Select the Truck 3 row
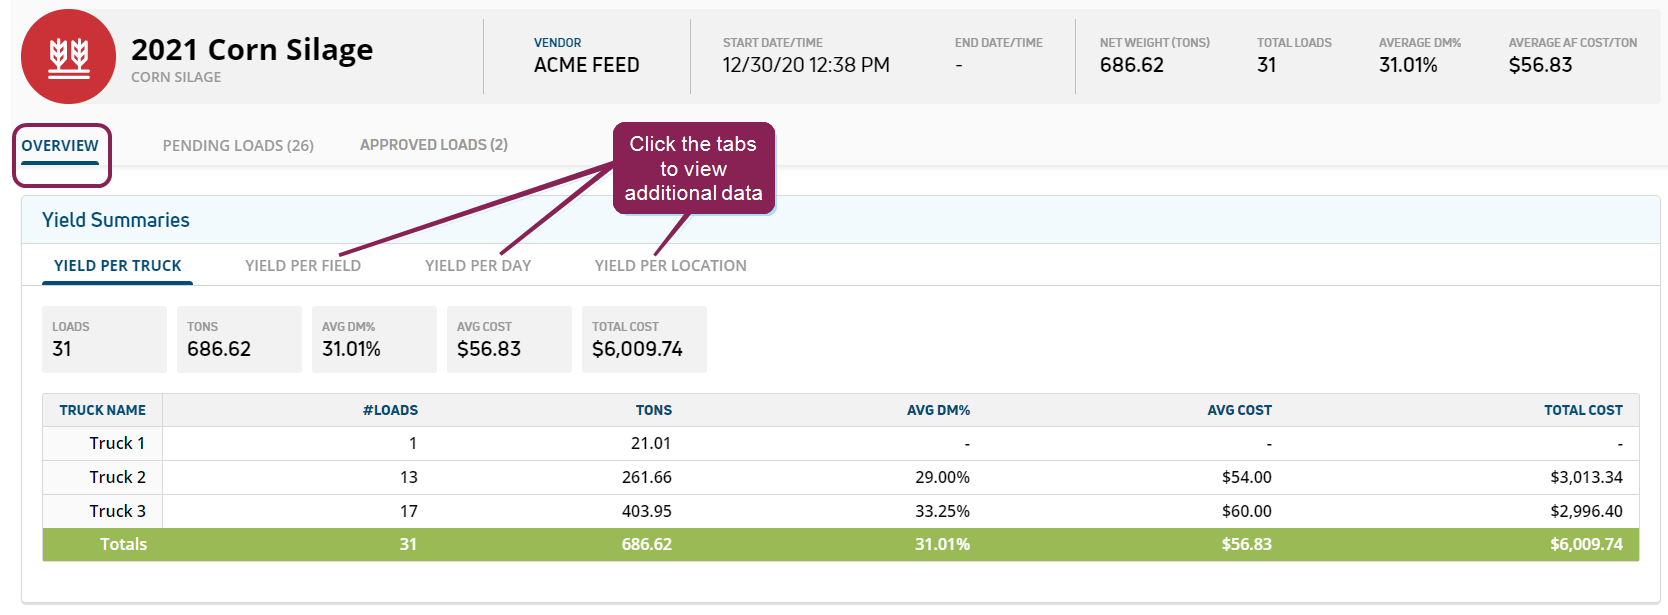Viewport: 1668px width, 615px height. (117, 511)
